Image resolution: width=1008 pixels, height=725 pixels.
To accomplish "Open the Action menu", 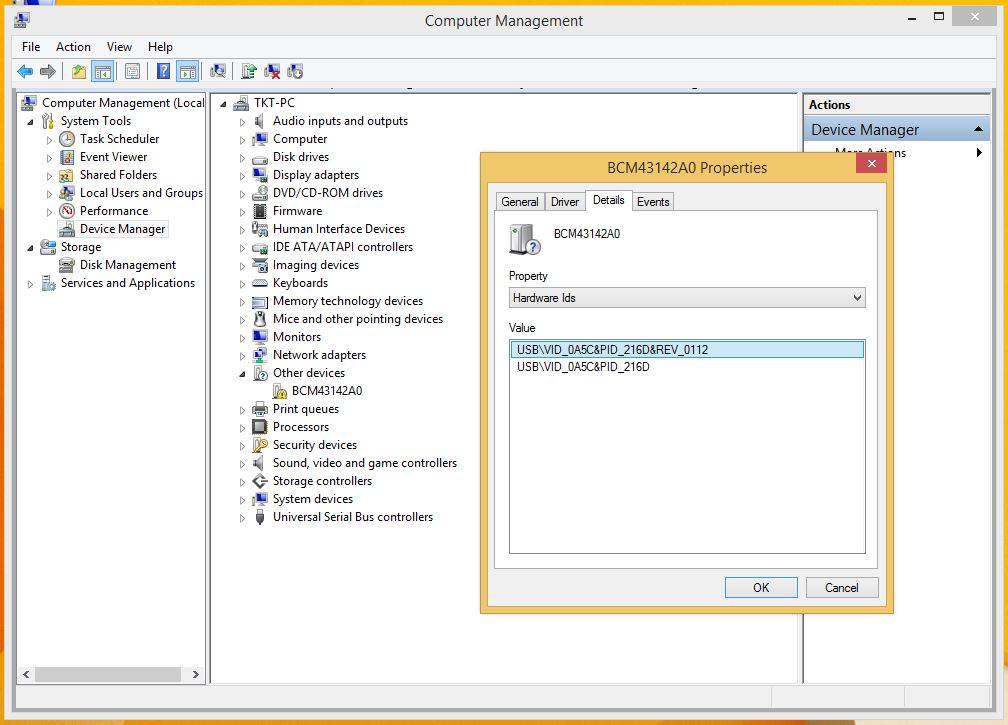I will 73,47.
